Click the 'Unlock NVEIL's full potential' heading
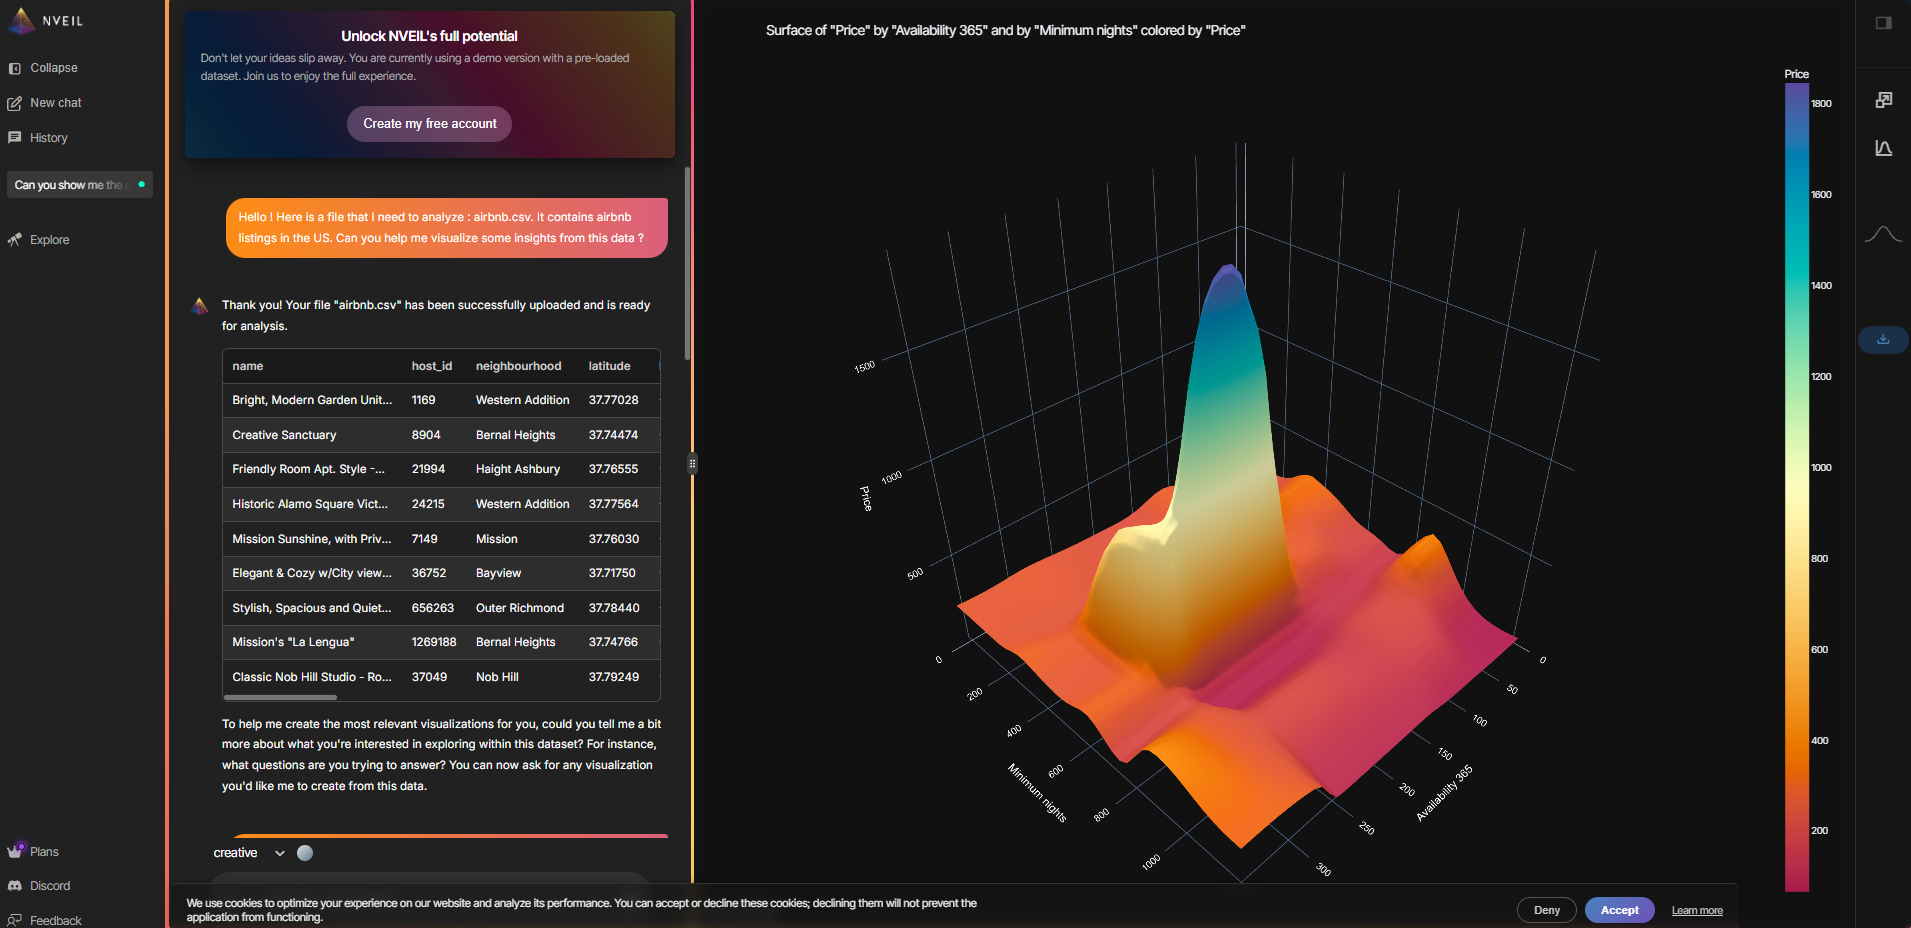This screenshot has width=1911, height=928. (429, 36)
